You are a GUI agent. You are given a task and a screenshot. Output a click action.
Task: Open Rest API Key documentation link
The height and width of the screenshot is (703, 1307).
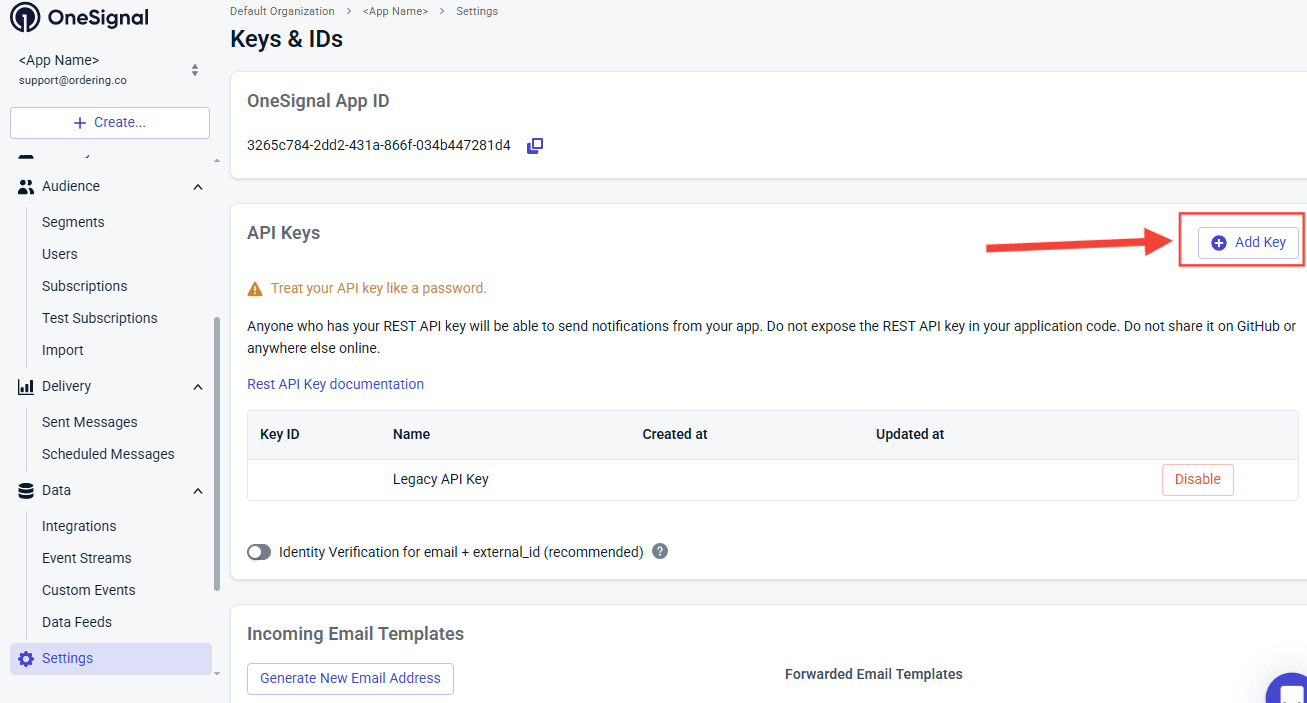pyautogui.click(x=335, y=384)
